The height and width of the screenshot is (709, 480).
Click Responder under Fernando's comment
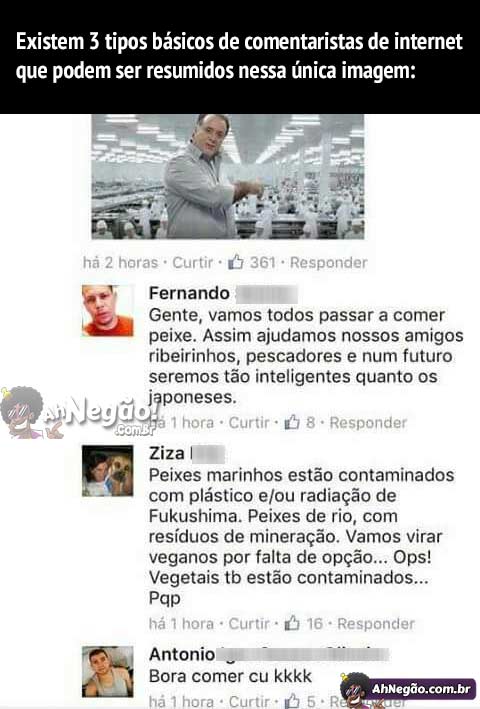click(368, 422)
